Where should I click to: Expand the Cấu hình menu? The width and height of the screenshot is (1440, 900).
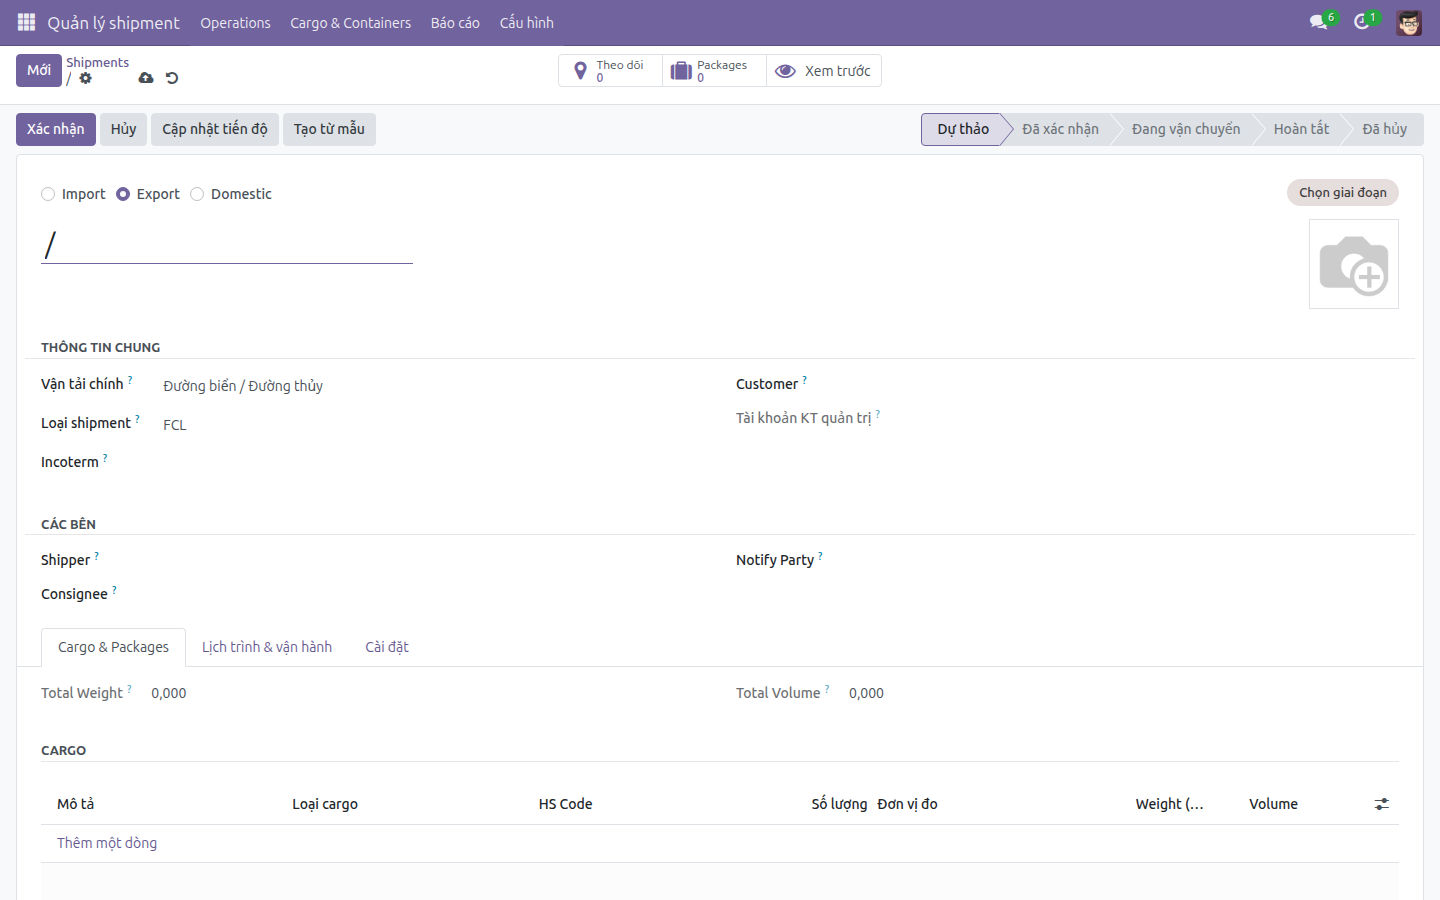pos(527,23)
